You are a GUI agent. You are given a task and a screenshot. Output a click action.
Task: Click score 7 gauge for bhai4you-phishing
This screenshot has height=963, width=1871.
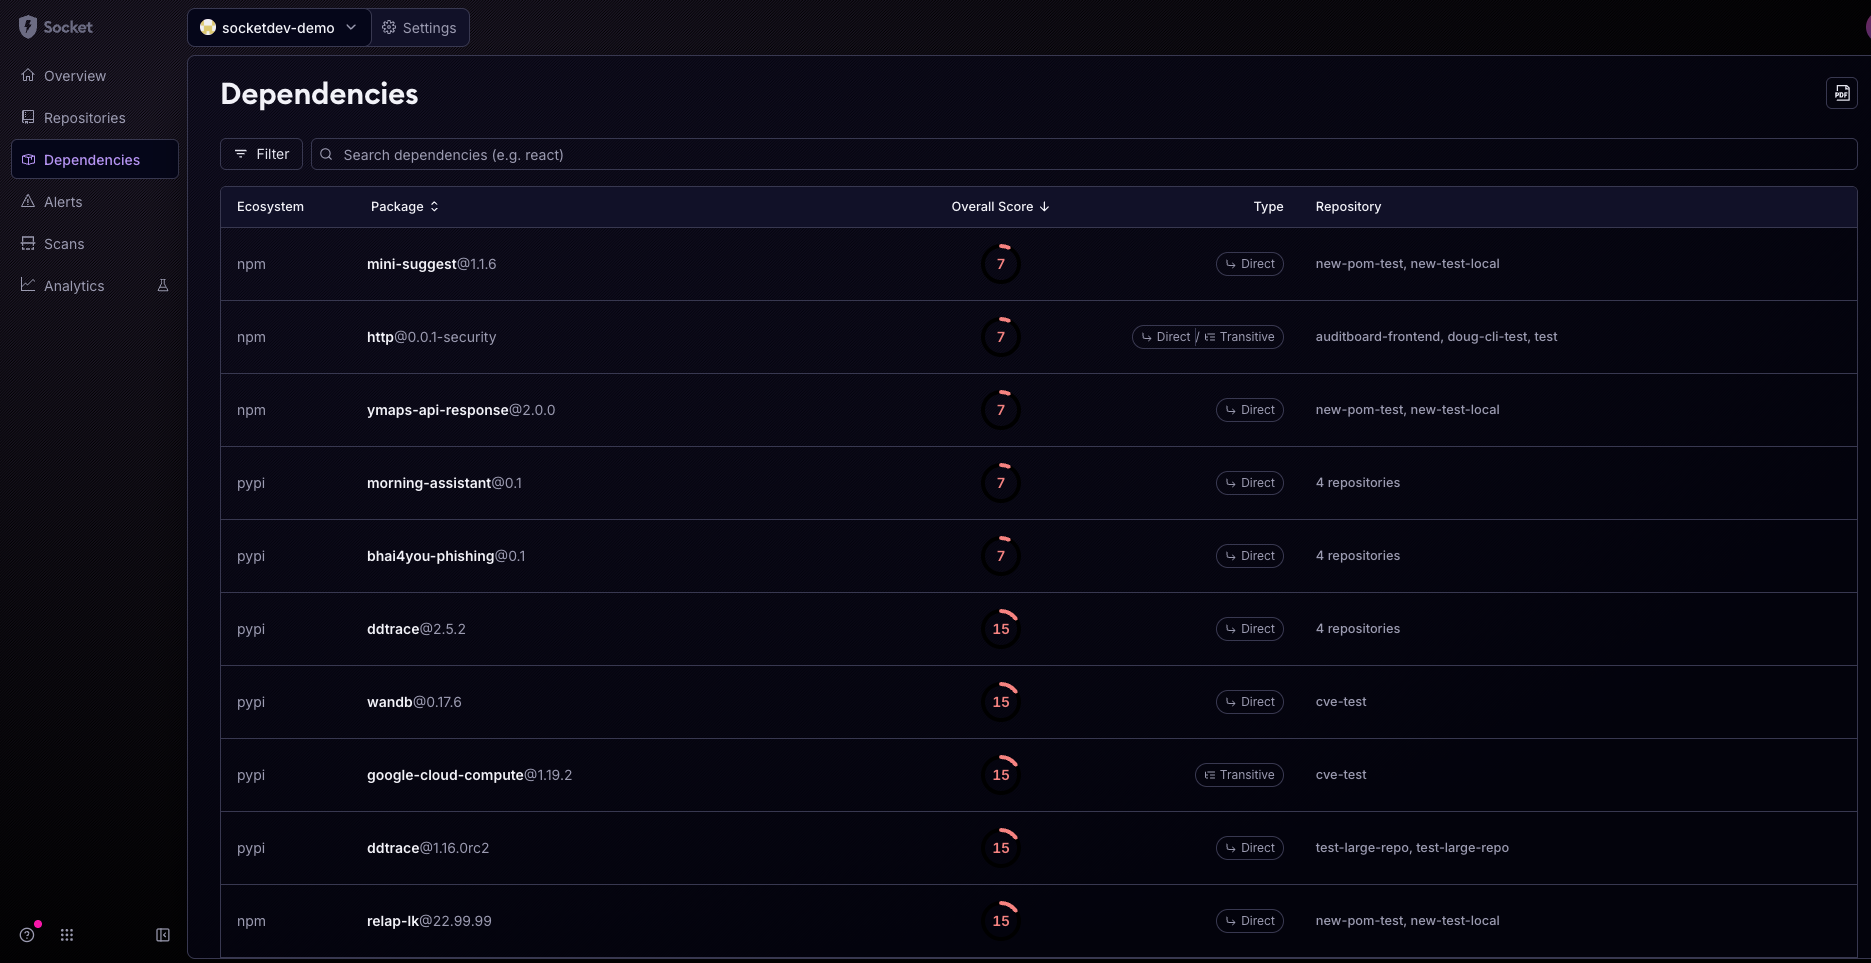click(1000, 556)
